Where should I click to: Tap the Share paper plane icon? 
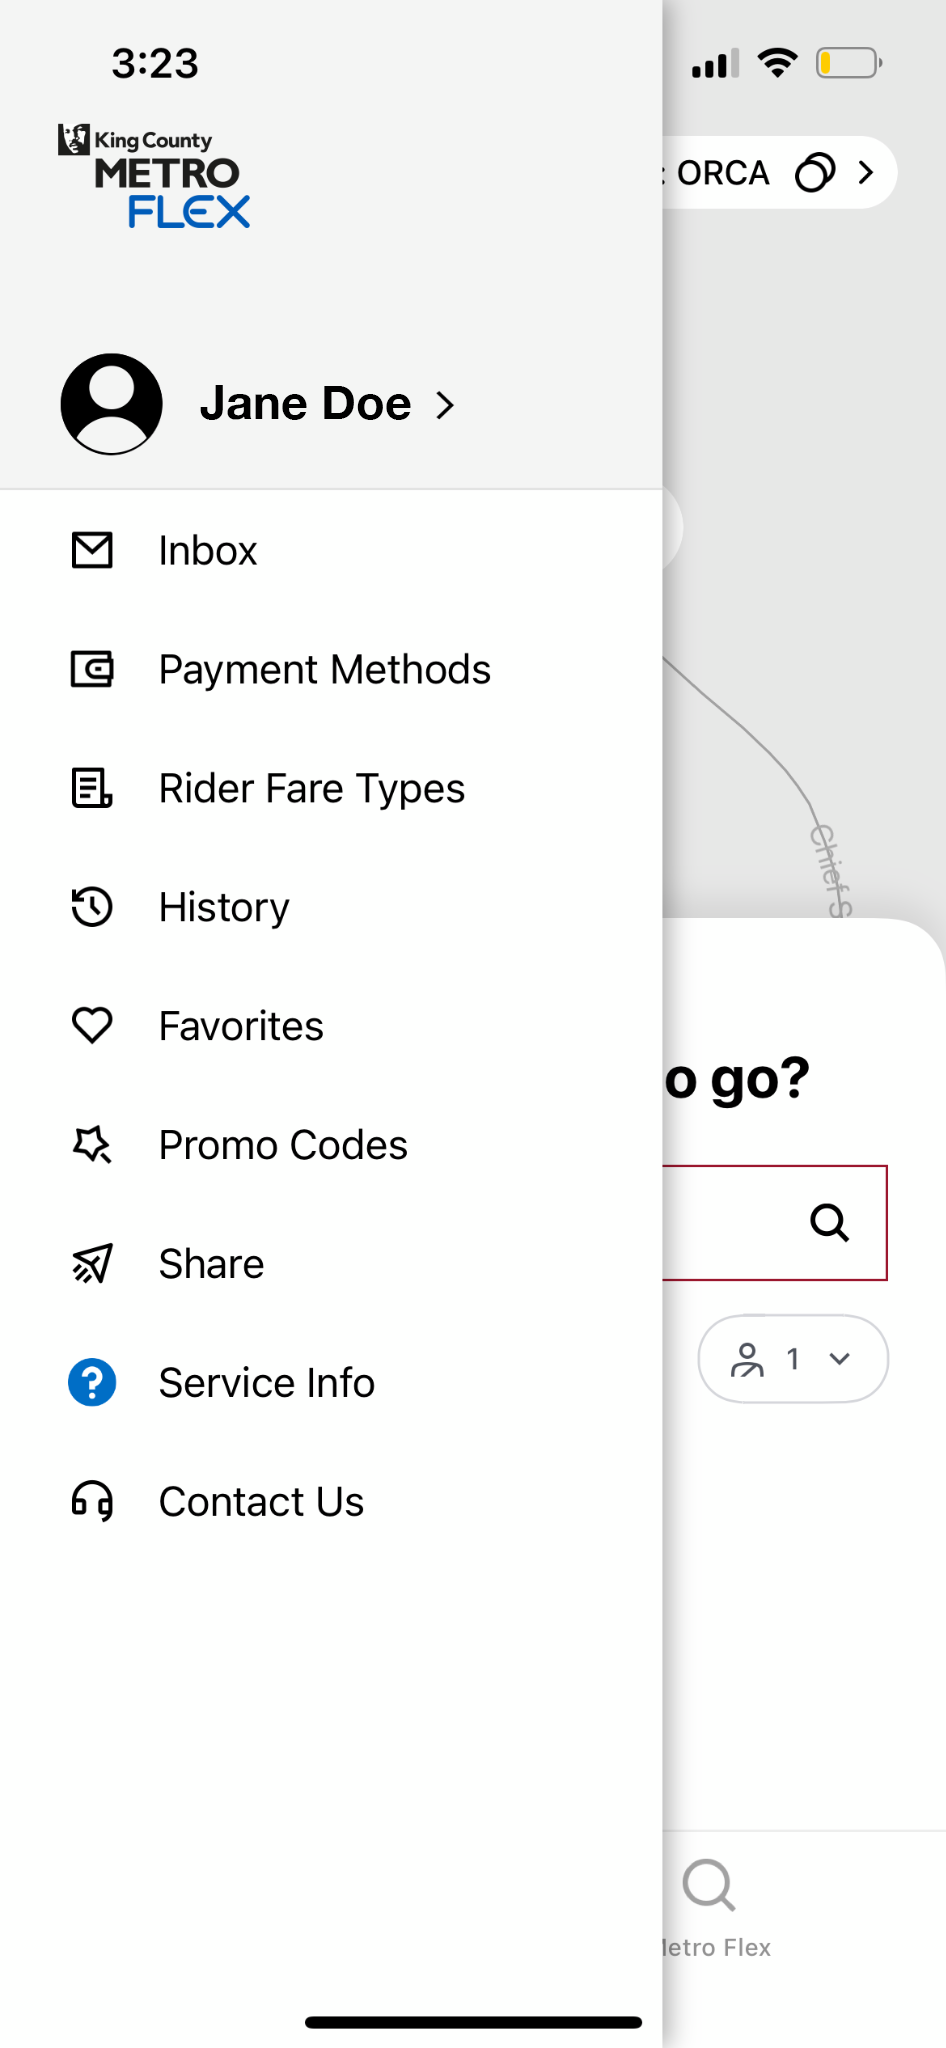point(92,1264)
